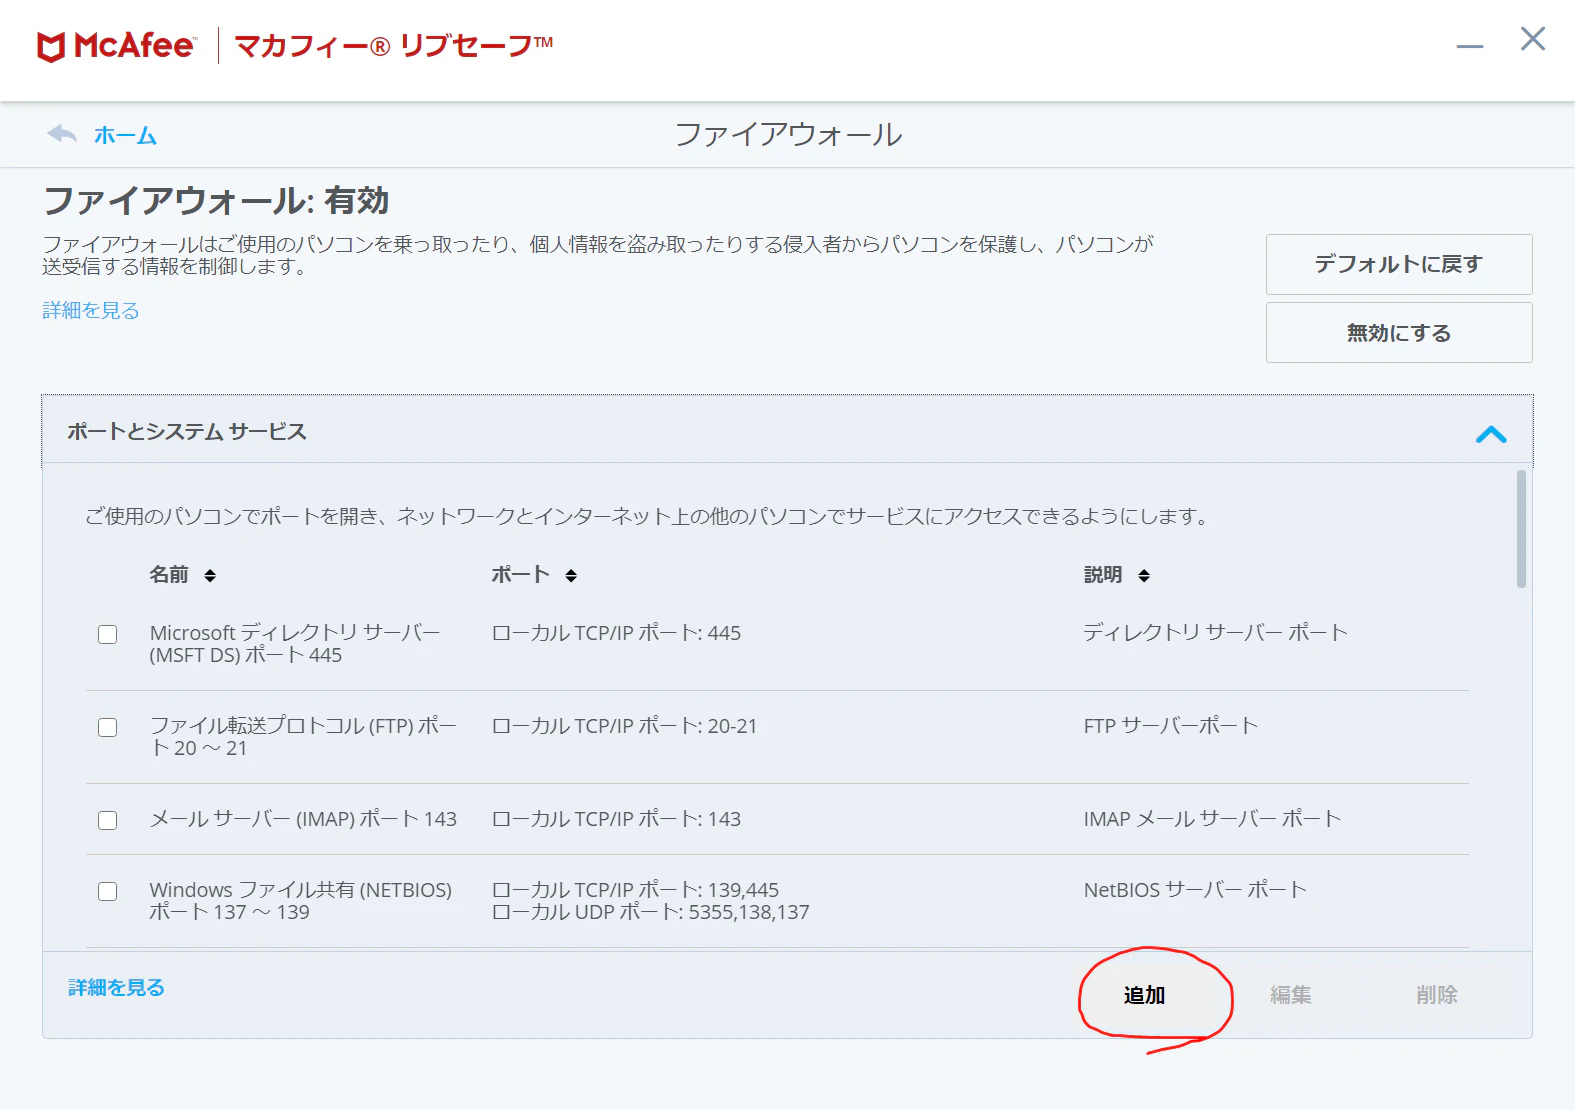Screen dimensions: 1575x1110
Task: Check the Microsoft ディレクトリ サーバー port 445 box
Action: (x=108, y=634)
